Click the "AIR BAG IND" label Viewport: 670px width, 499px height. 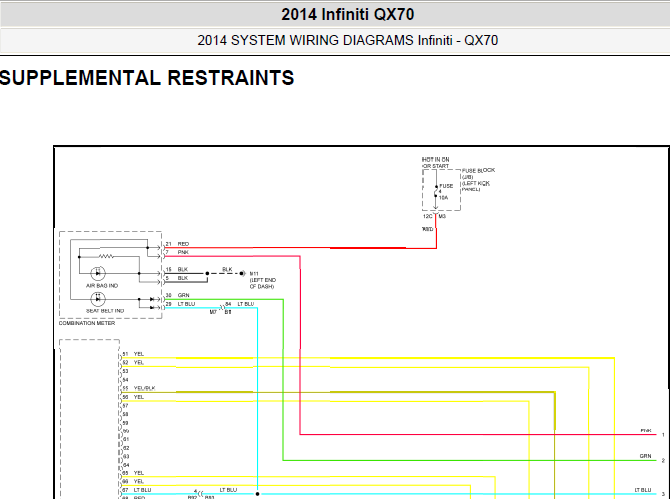coord(102,285)
